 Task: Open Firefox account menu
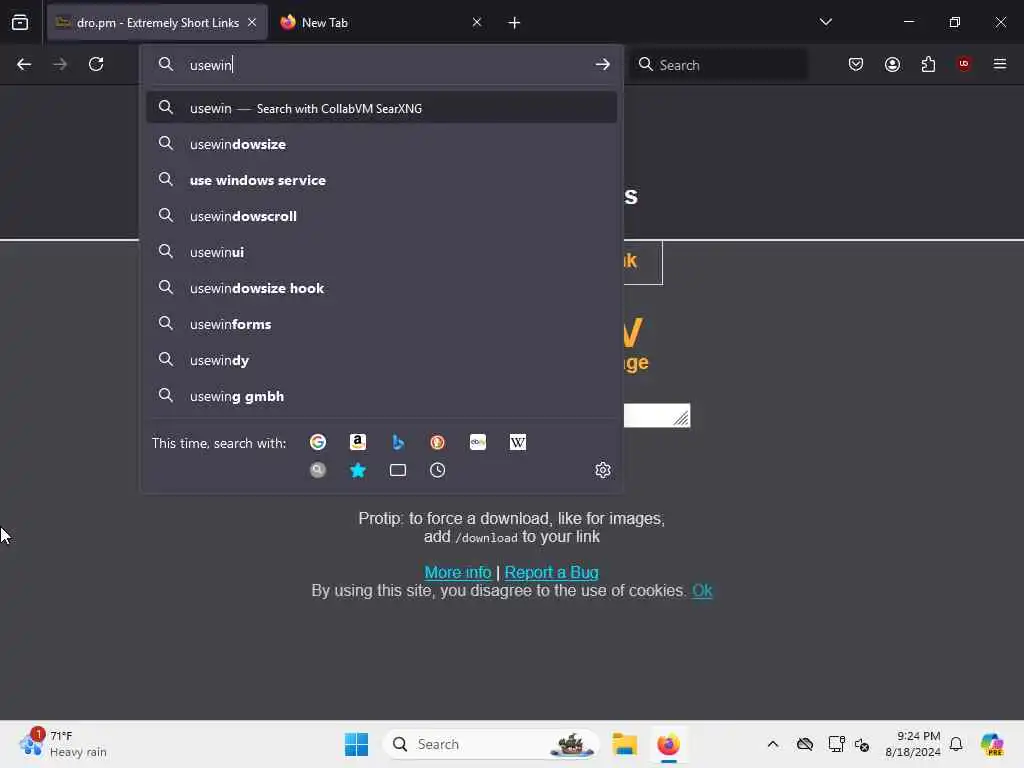(892, 64)
